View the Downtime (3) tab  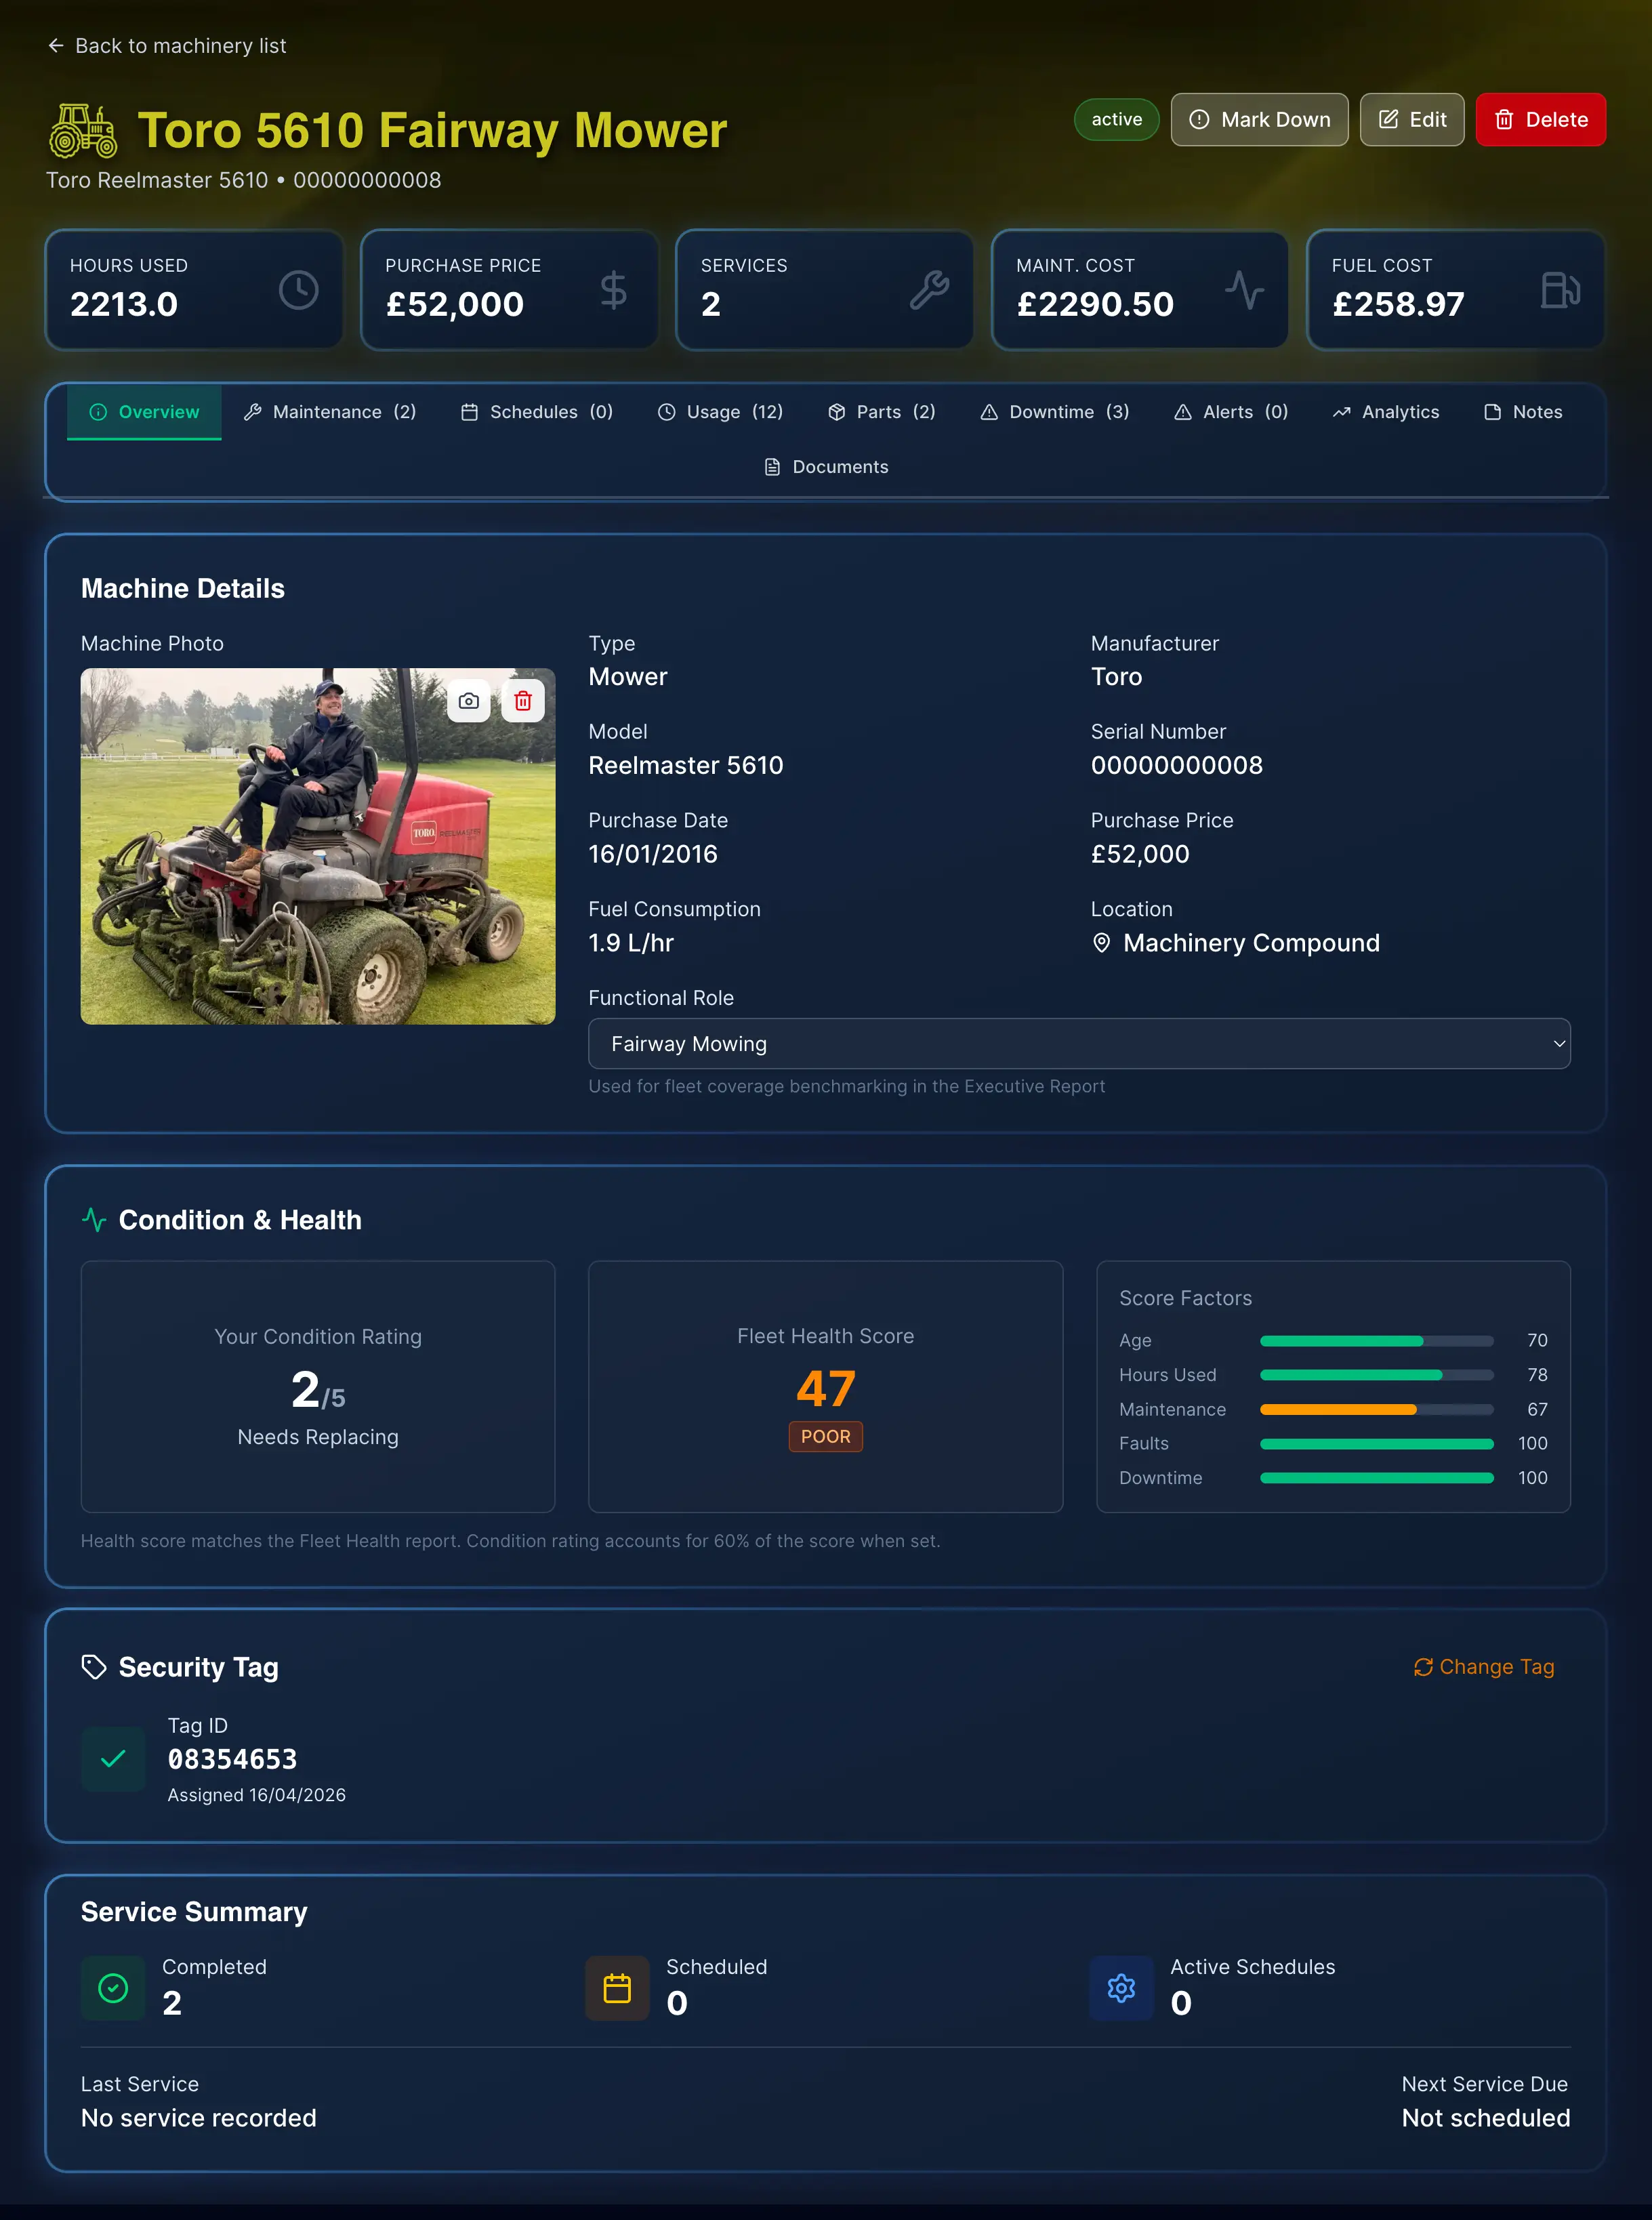coord(1055,412)
